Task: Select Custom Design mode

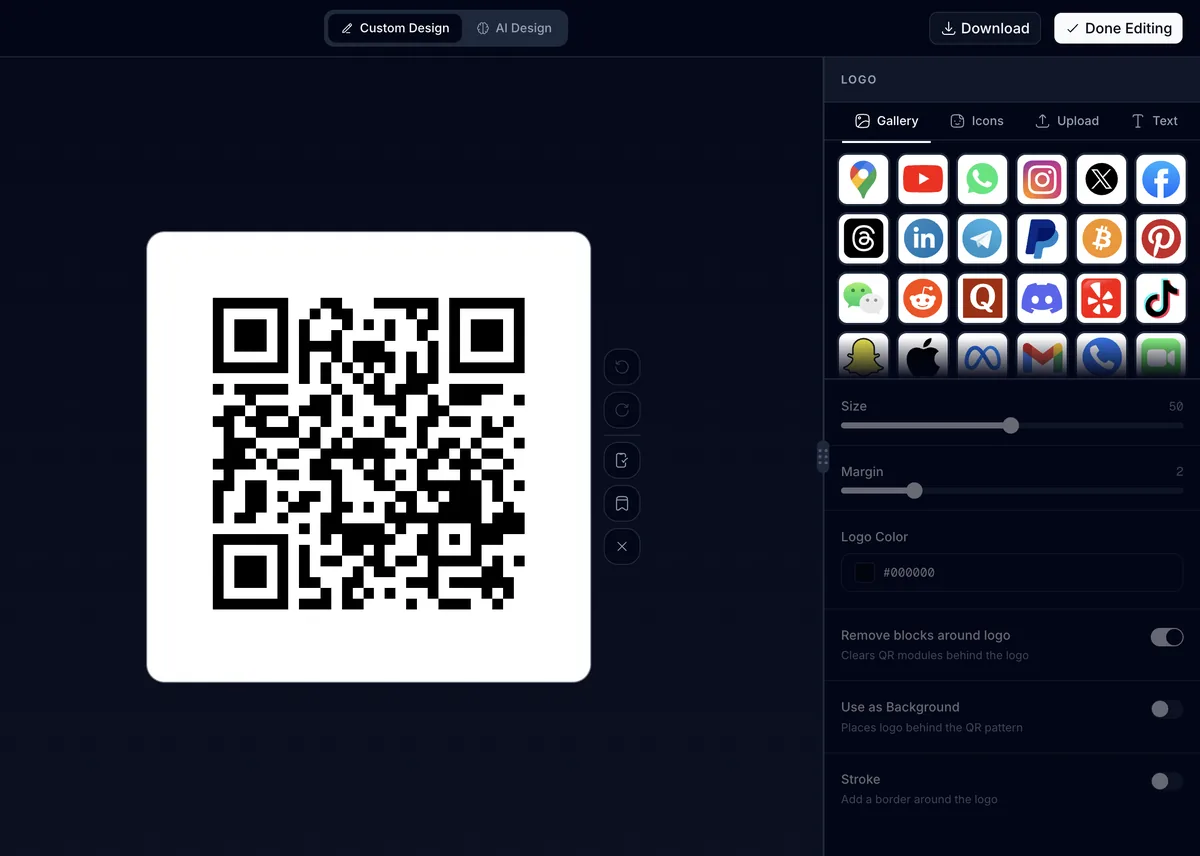Action: 395,28
